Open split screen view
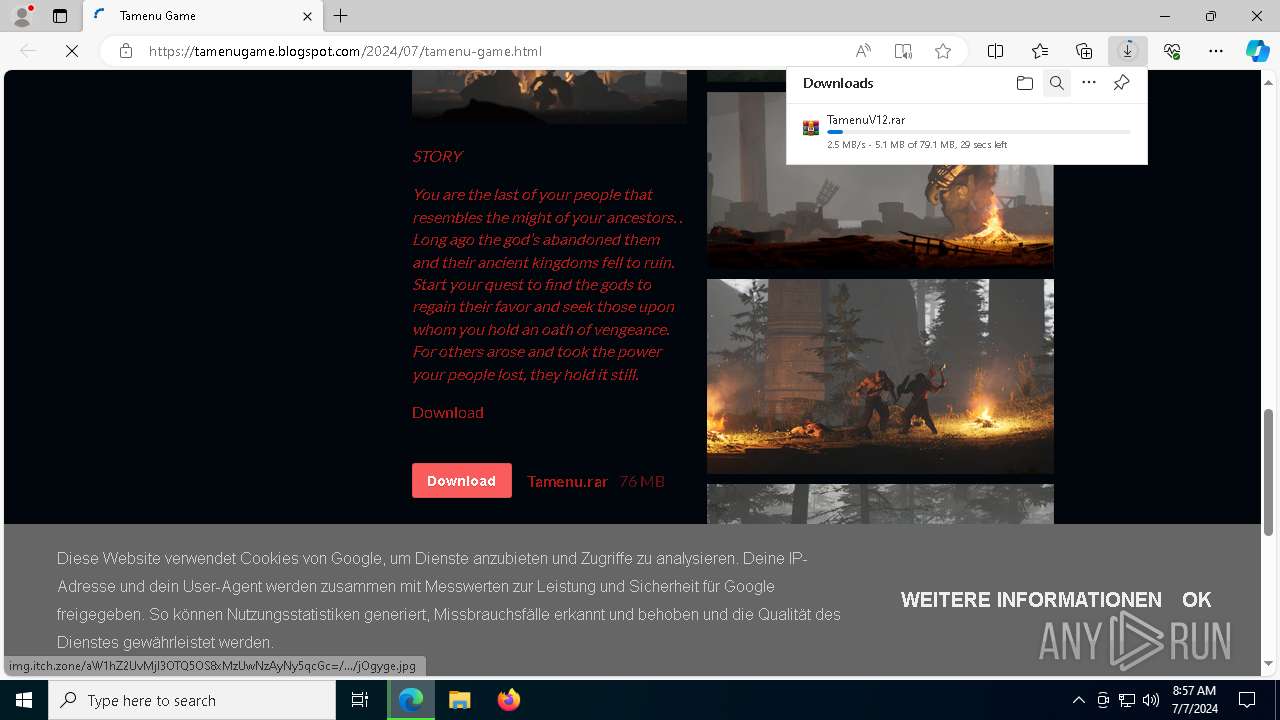 (996, 51)
